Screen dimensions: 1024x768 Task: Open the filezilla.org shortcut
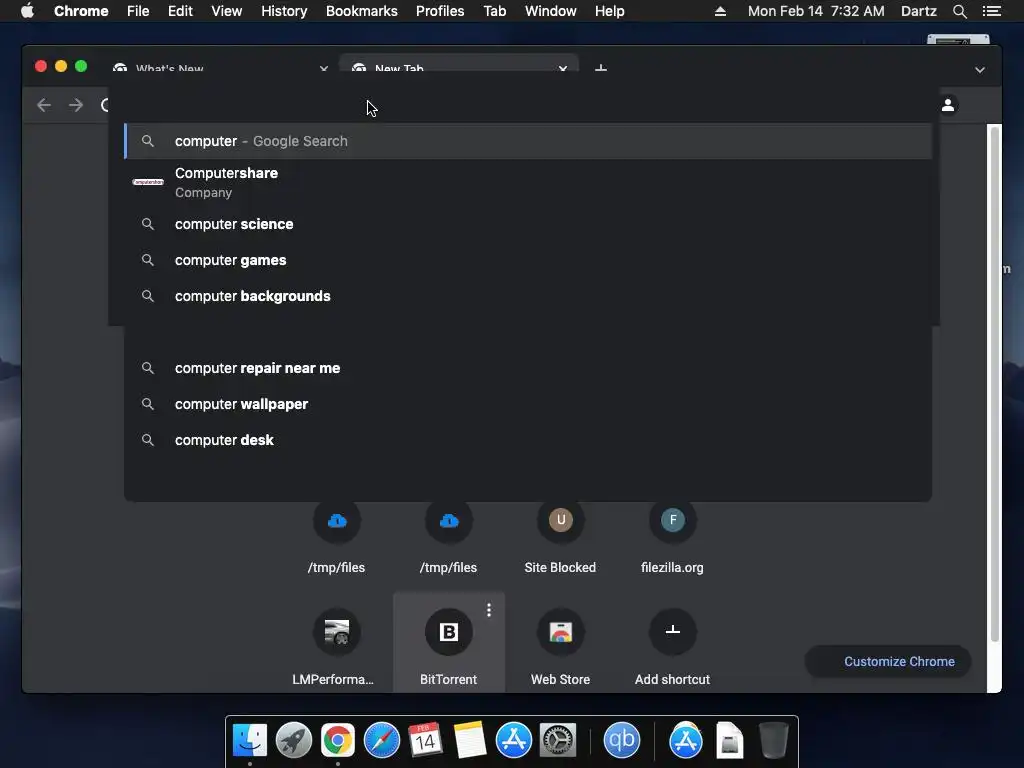[673, 539]
